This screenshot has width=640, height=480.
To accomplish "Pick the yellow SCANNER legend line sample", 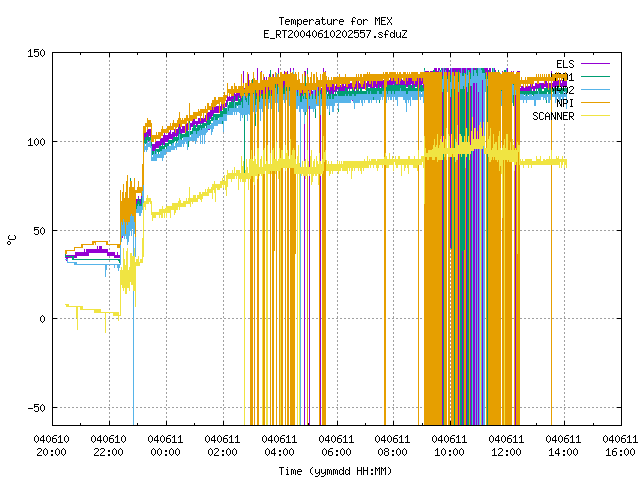I will (x=595, y=116).
